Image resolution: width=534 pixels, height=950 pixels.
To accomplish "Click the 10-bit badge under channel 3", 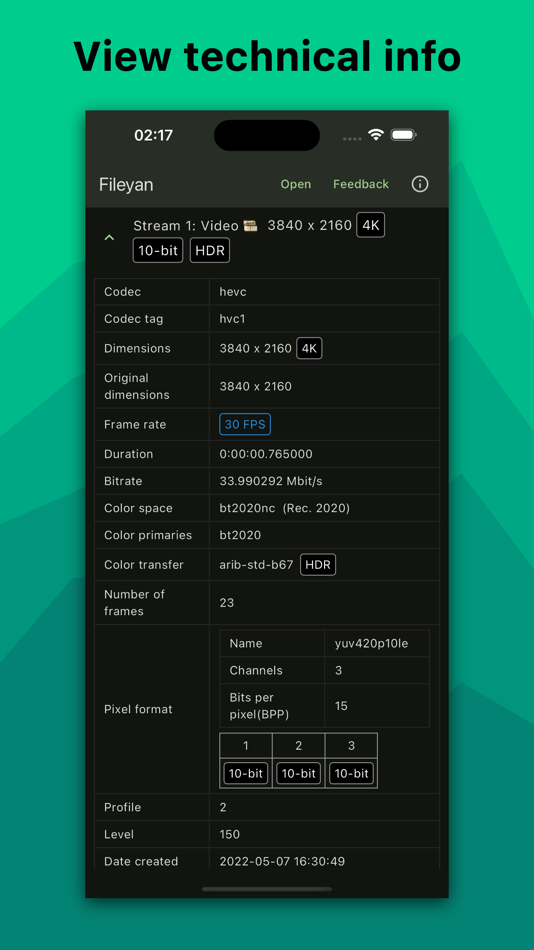I will pyautogui.click(x=351, y=773).
